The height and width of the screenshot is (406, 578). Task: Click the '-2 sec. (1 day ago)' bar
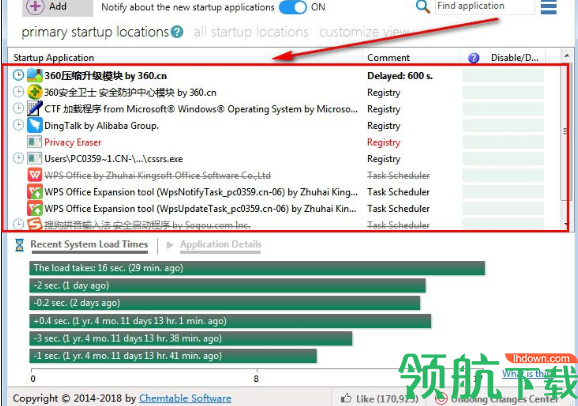click(227, 285)
